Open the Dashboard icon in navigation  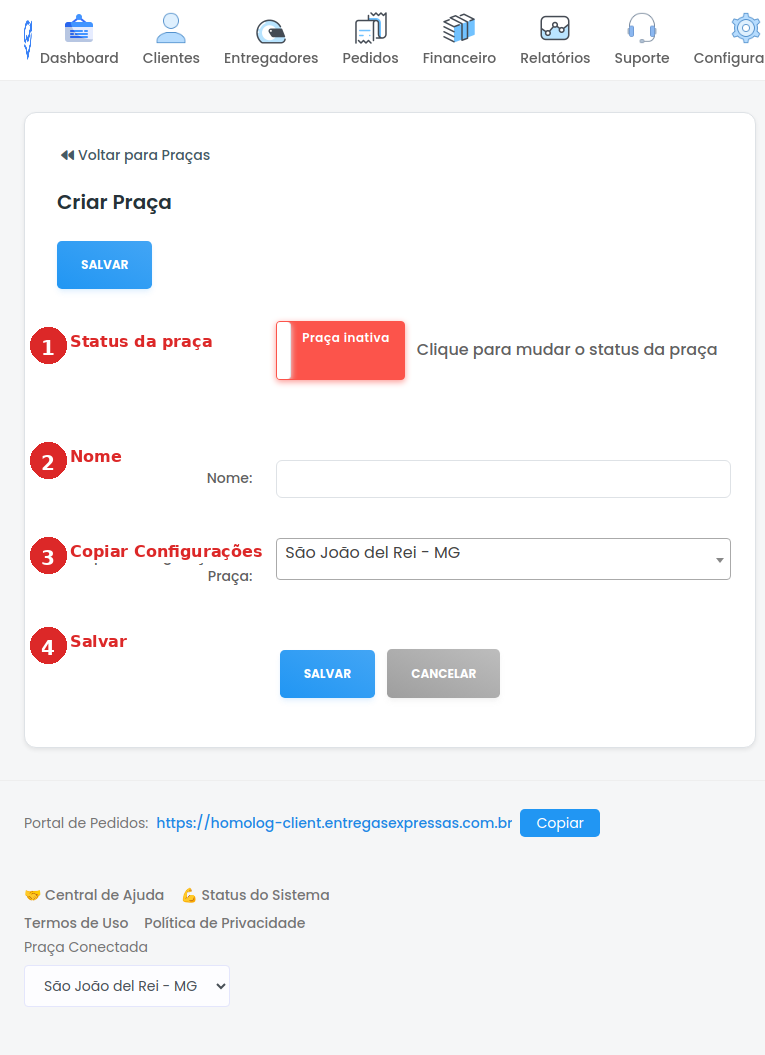pos(79,29)
